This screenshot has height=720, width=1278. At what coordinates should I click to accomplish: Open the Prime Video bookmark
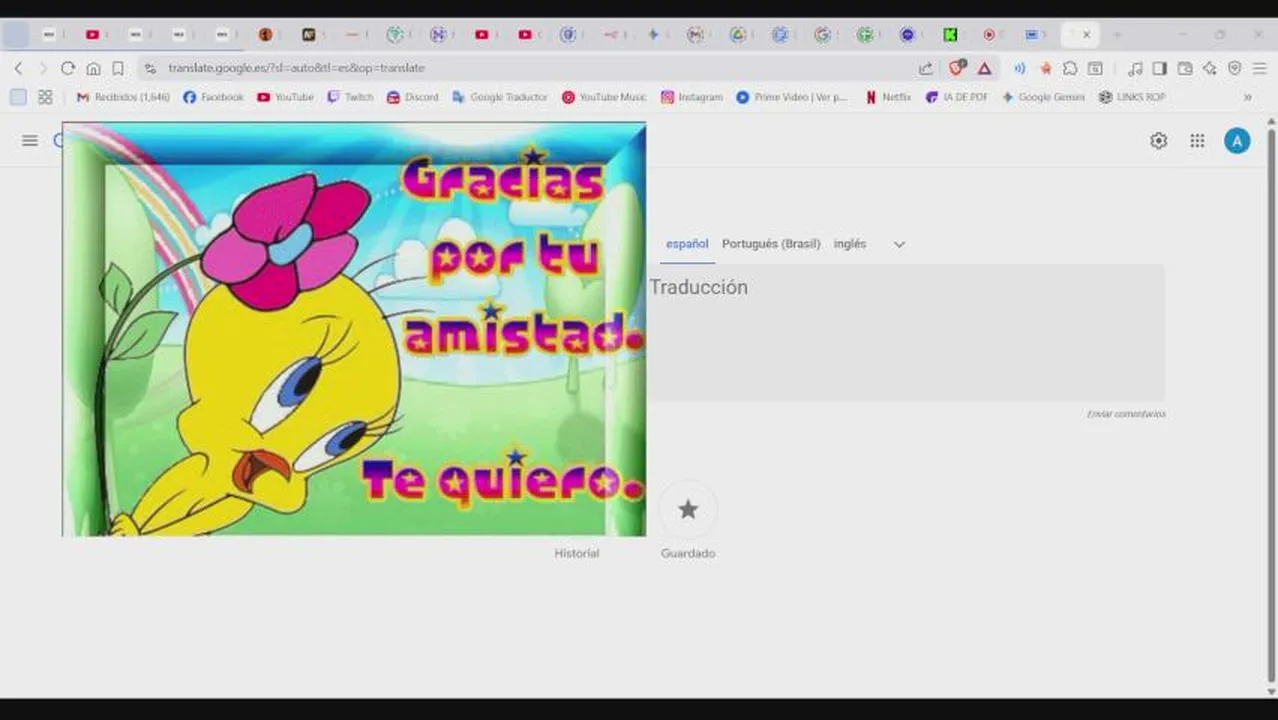click(x=792, y=97)
